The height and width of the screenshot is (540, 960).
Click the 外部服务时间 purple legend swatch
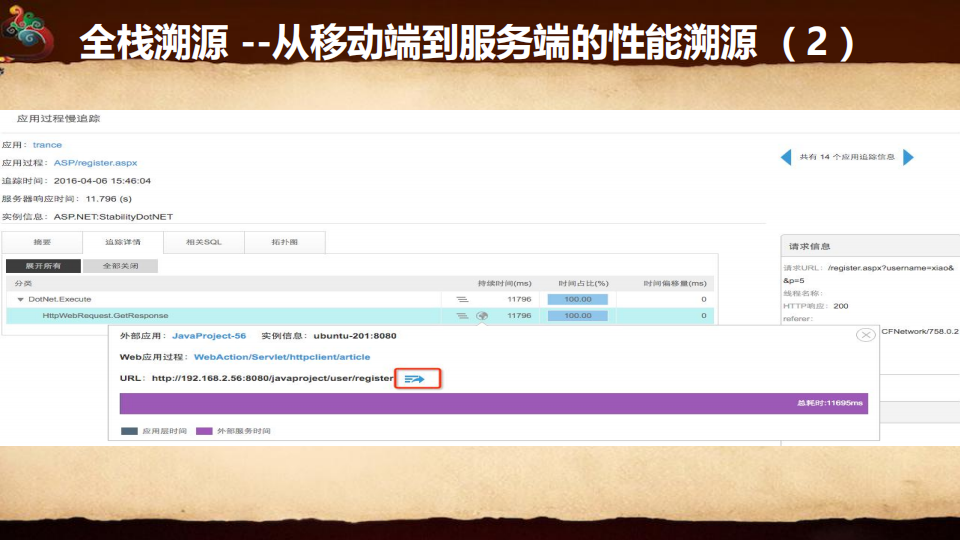204,431
